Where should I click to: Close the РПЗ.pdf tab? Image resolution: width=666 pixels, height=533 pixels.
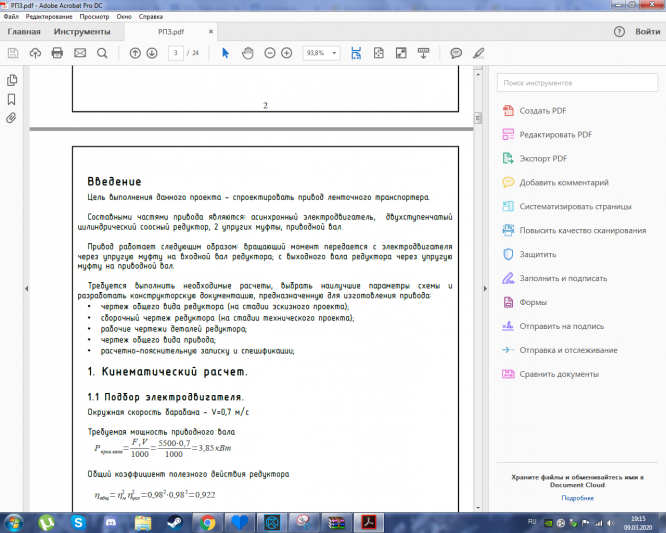211,31
